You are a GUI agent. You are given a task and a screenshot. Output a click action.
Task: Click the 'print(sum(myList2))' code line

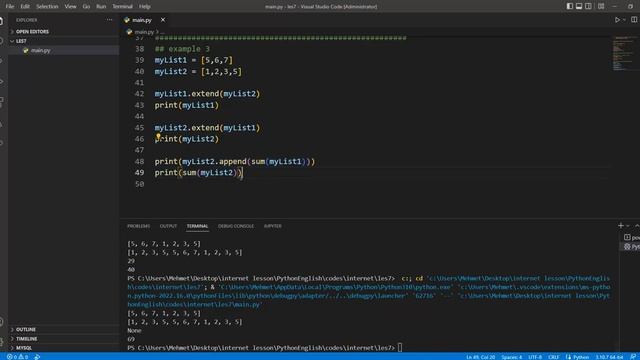[x=198, y=173]
